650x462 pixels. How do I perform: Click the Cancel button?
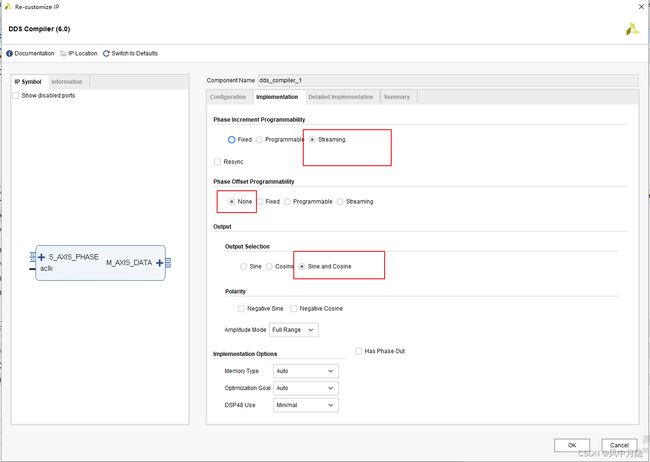(619, 445)
